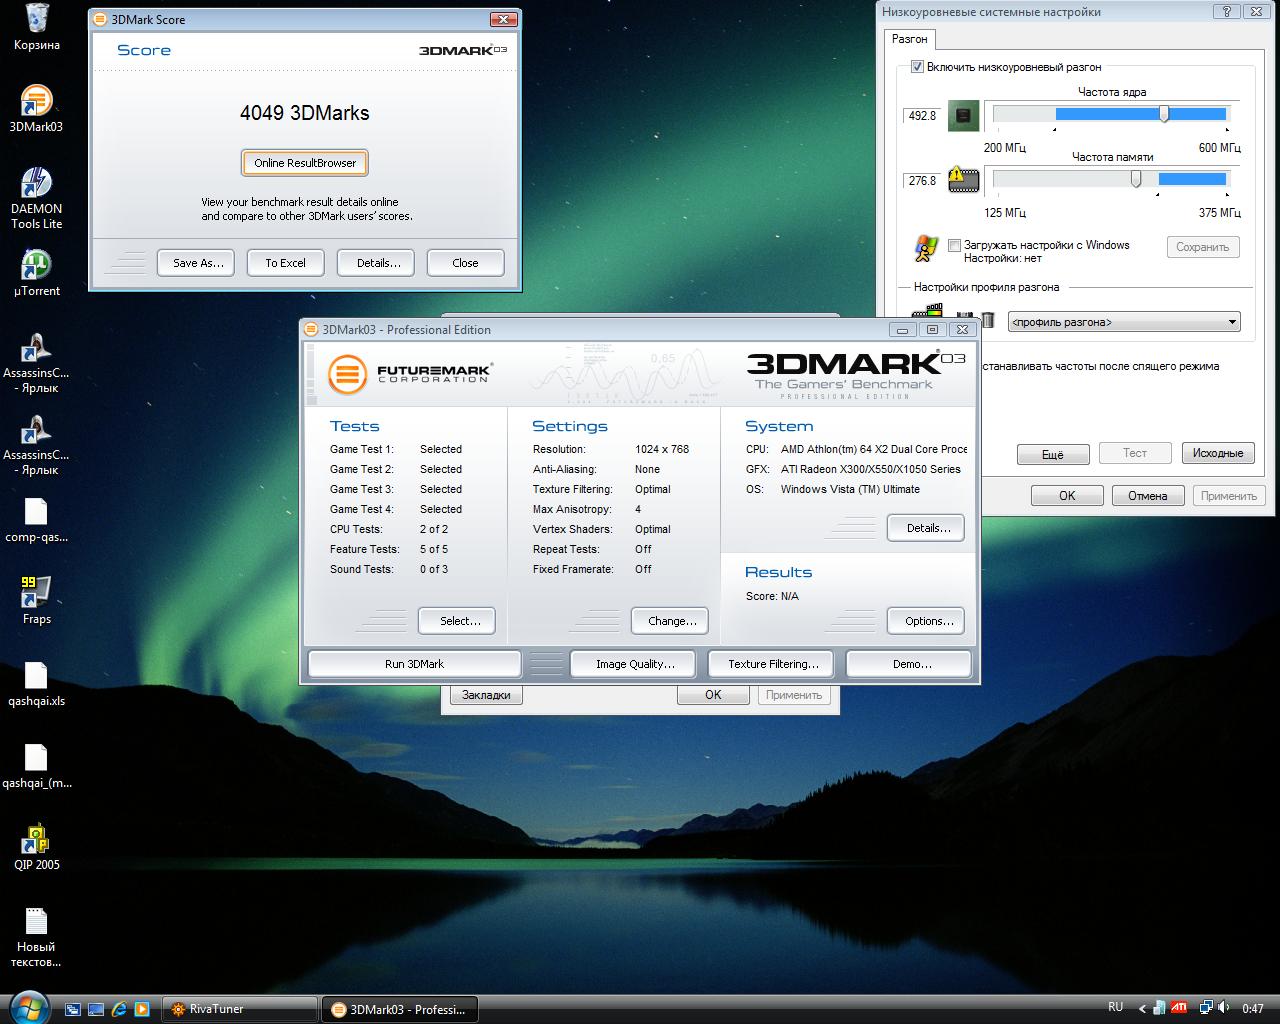
Task: Enable Загружать настройки с Windows checkbox
Action: pyautogui.click(x=954, y=245)
